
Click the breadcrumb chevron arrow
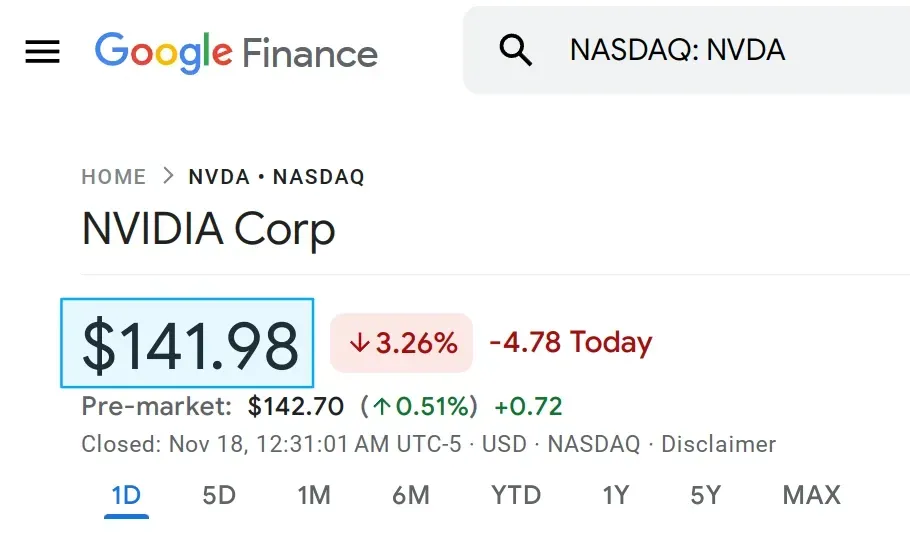point(168,176)
